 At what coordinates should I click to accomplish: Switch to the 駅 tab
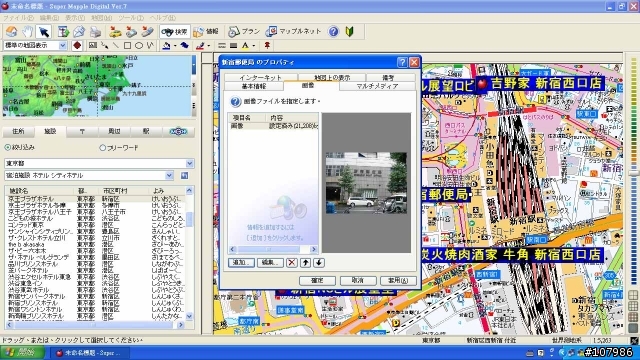[x=146, y=131]
